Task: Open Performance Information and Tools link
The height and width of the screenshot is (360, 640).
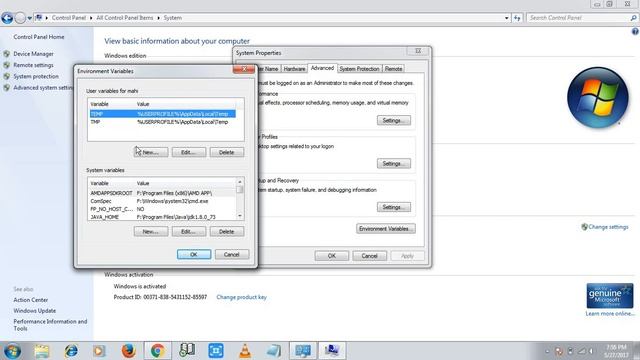Action: (50, 325)
